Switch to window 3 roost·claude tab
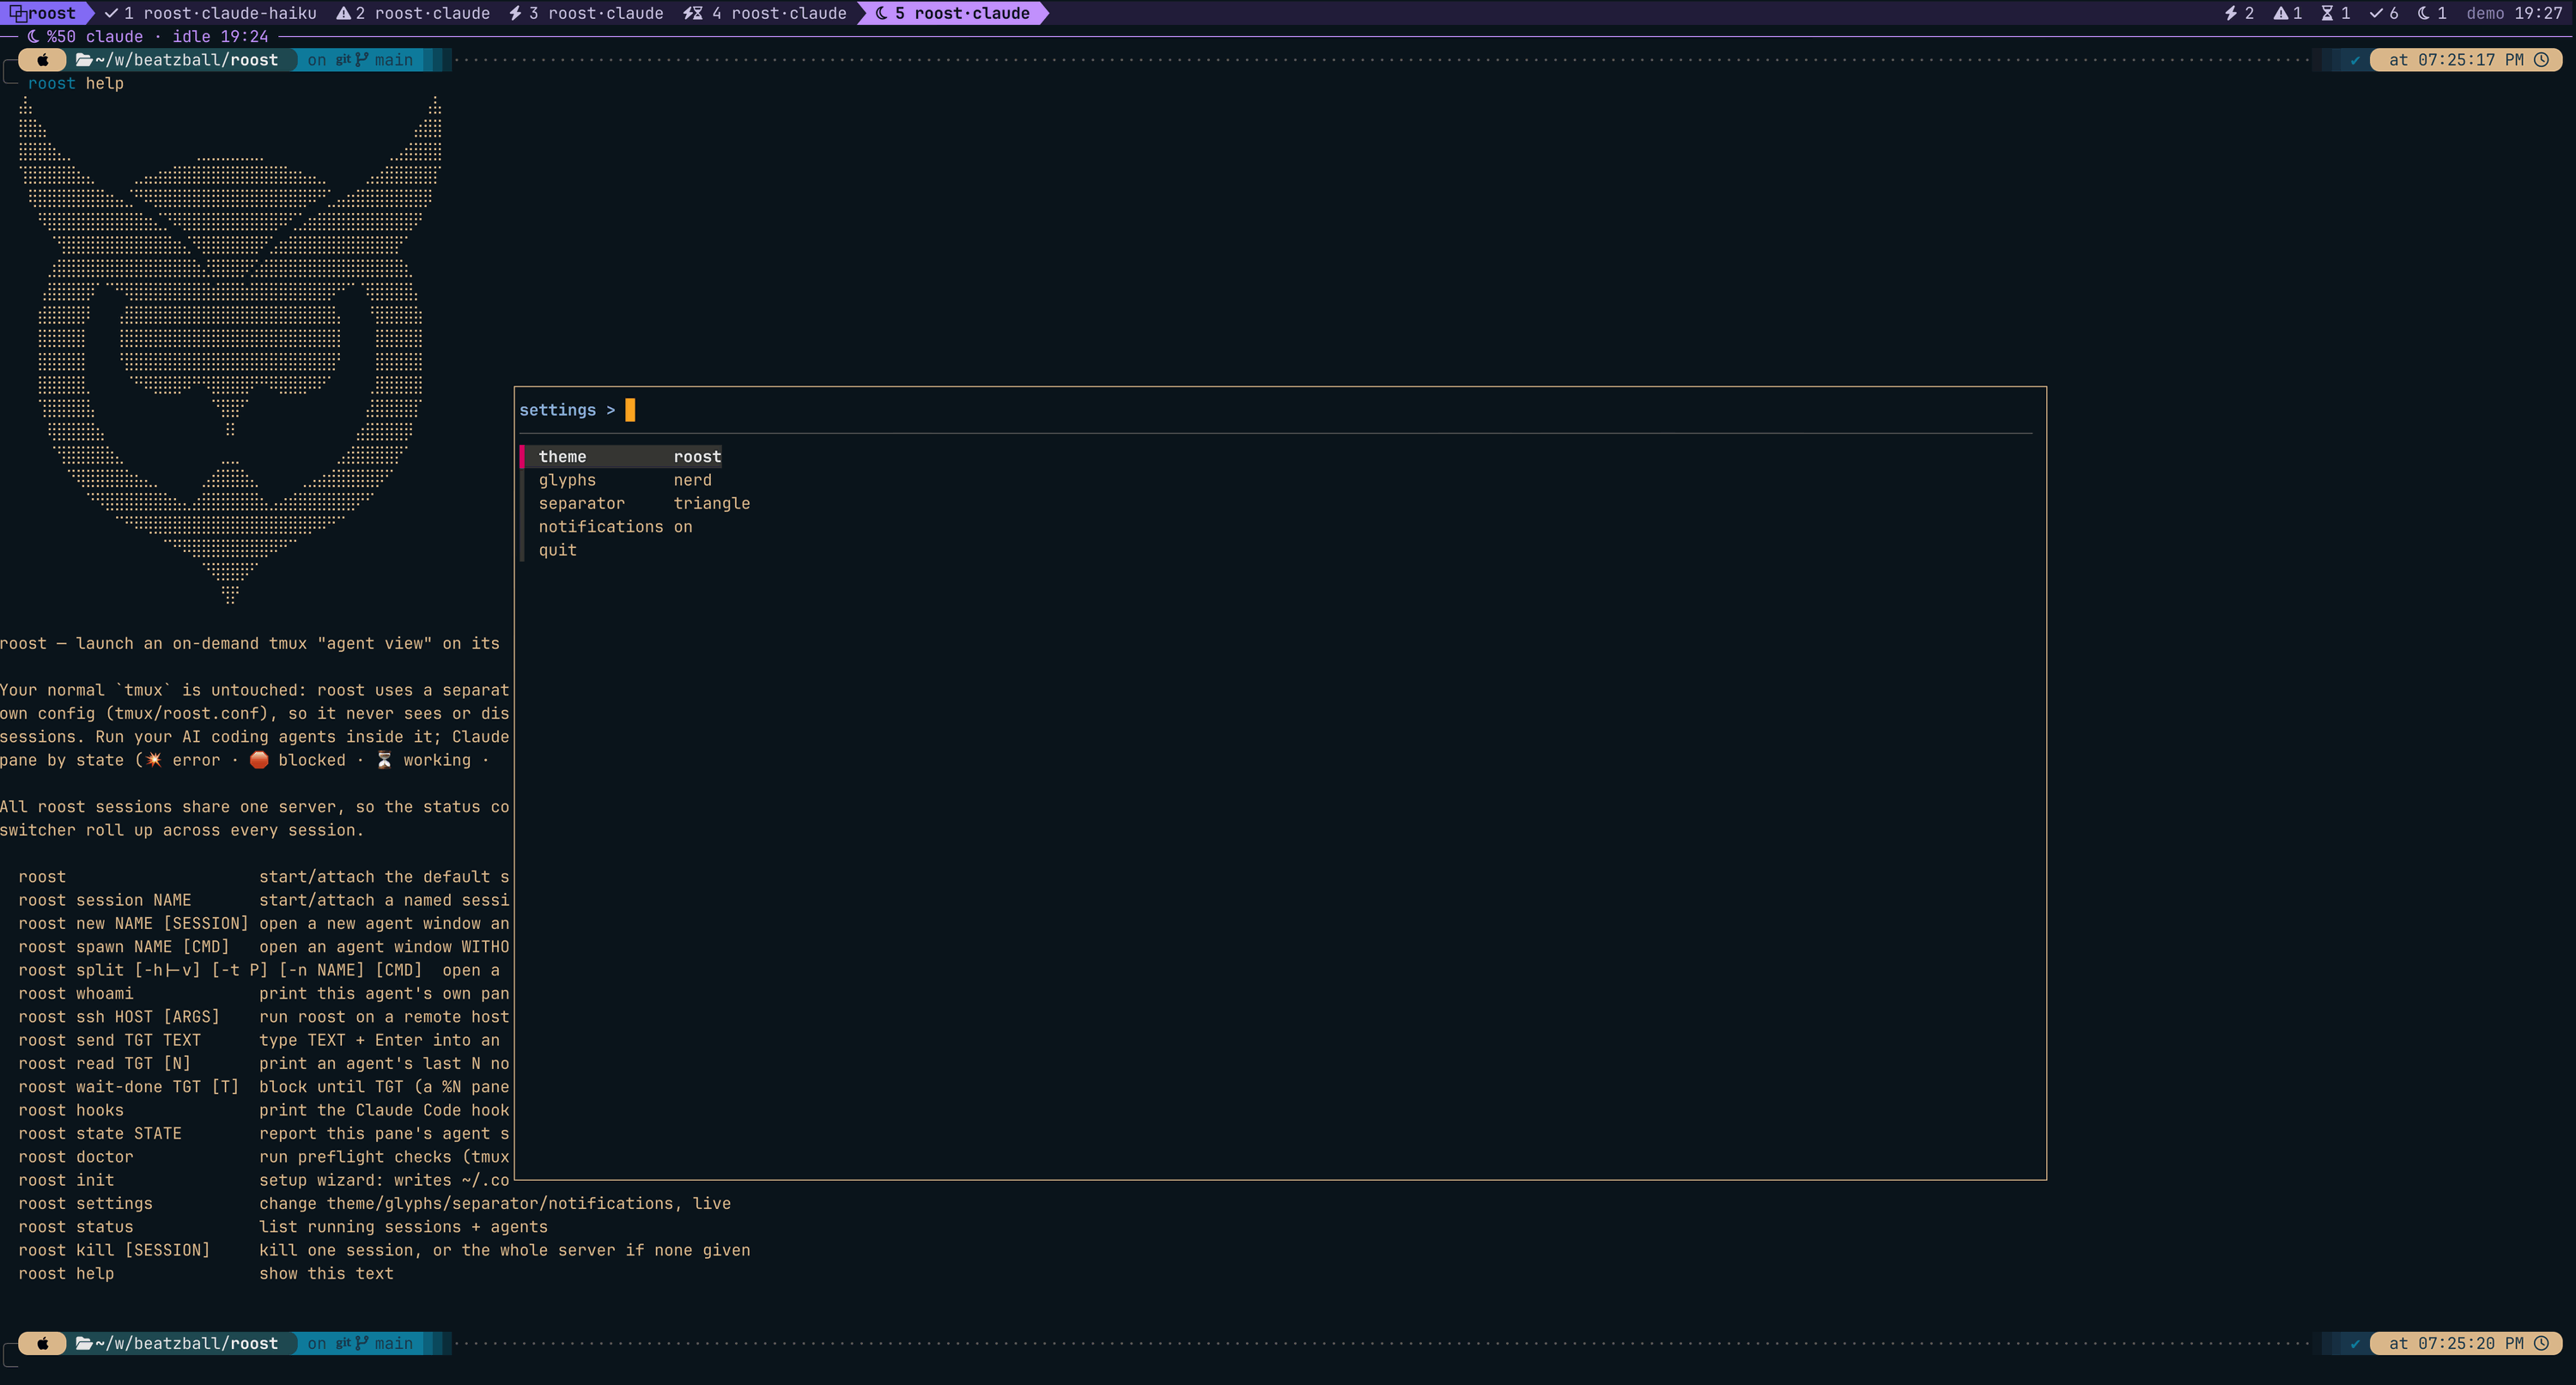 586,13
